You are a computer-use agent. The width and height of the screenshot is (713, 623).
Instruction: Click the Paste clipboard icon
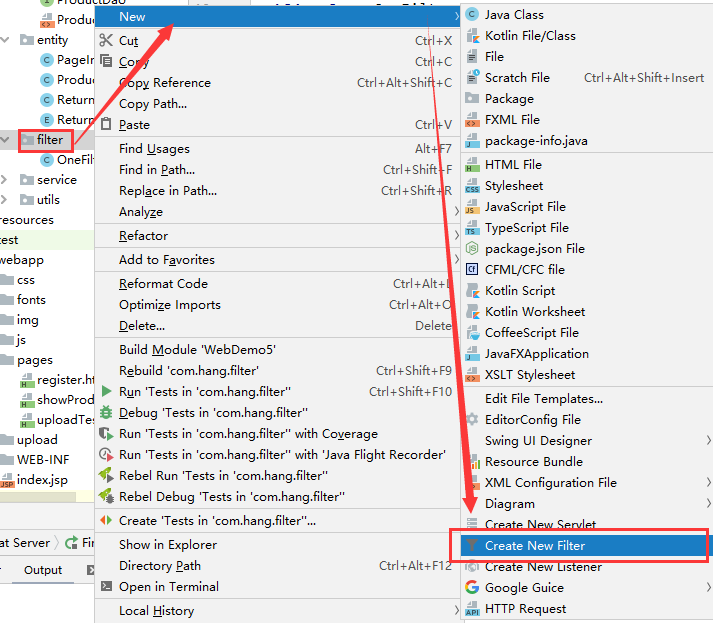point(105,123)
